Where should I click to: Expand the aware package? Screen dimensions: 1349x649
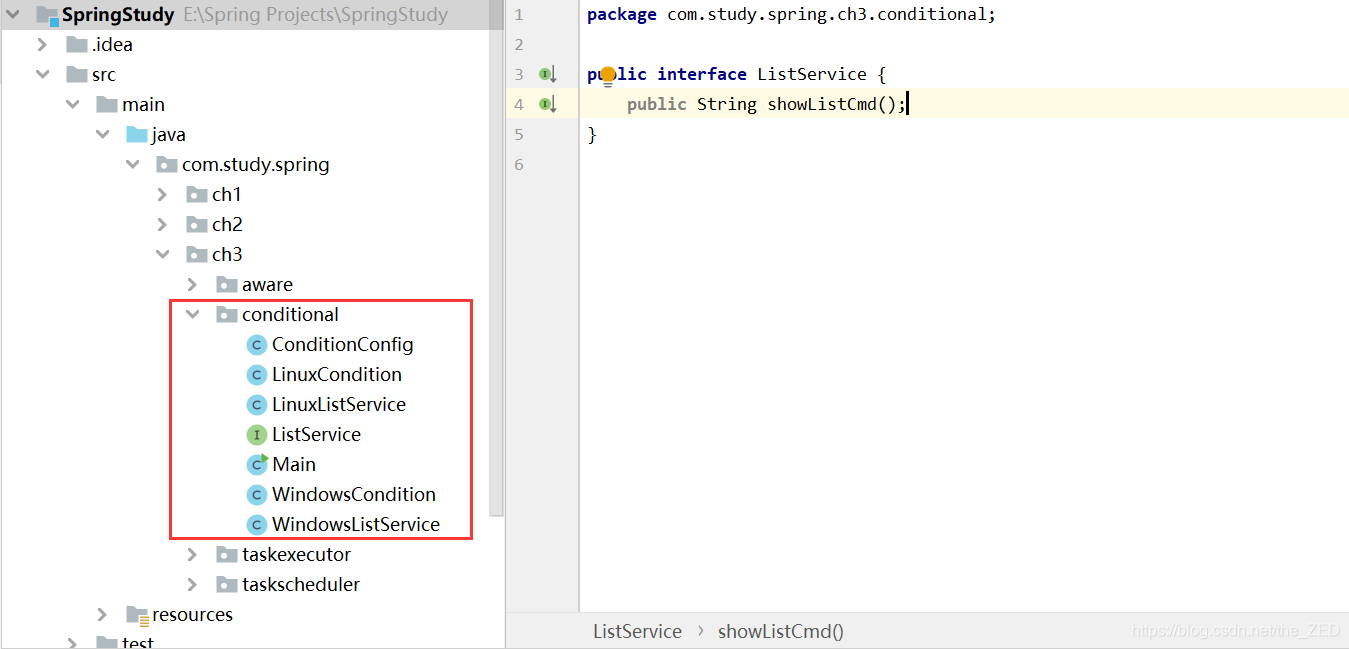point(193,284)
